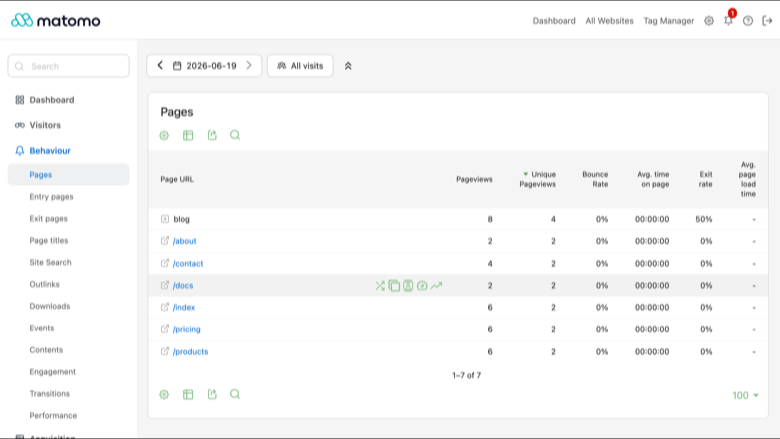Click bottom search table icon
Image resolution: width=780 pixels, height=439 pixels.
pos(235,394)
